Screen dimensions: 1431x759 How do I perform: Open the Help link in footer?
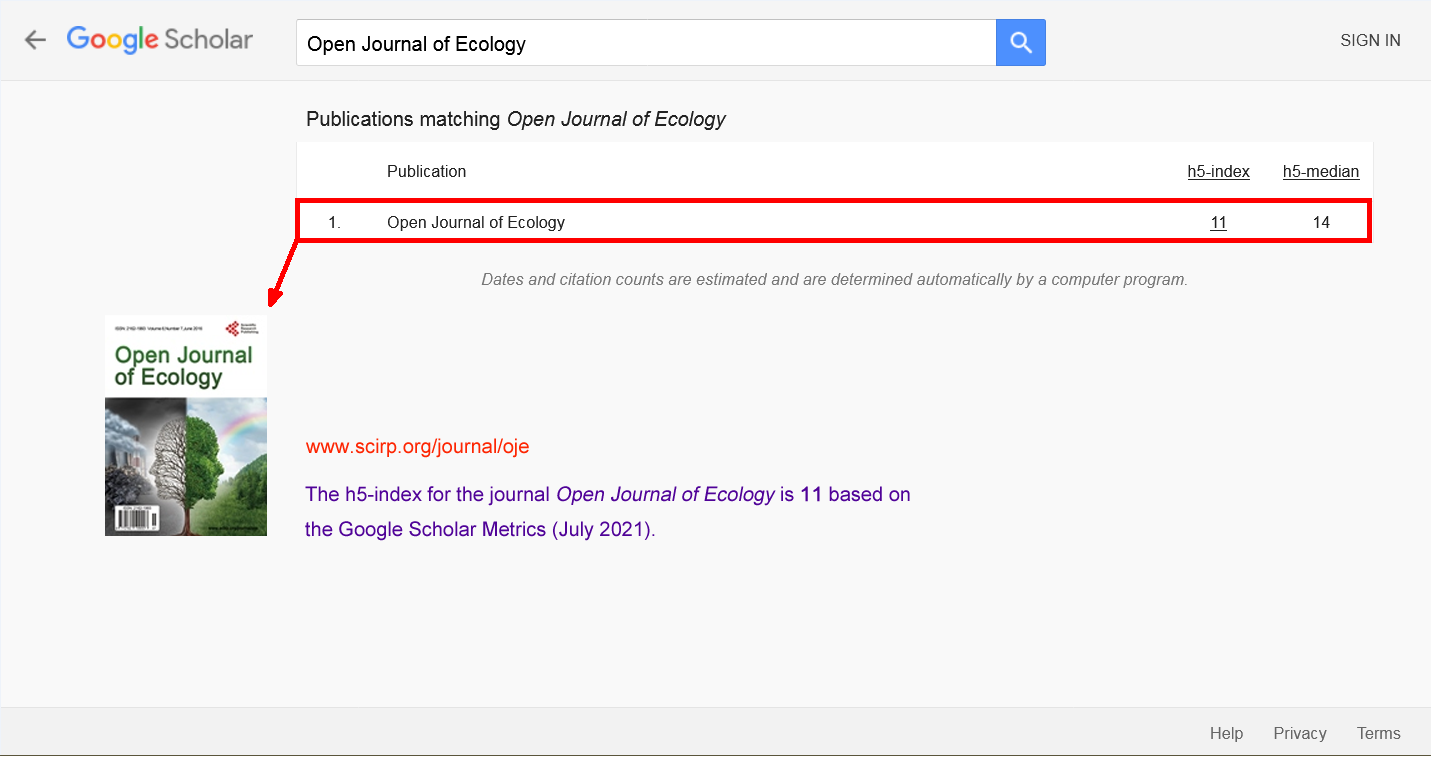tap(1226, 733)
